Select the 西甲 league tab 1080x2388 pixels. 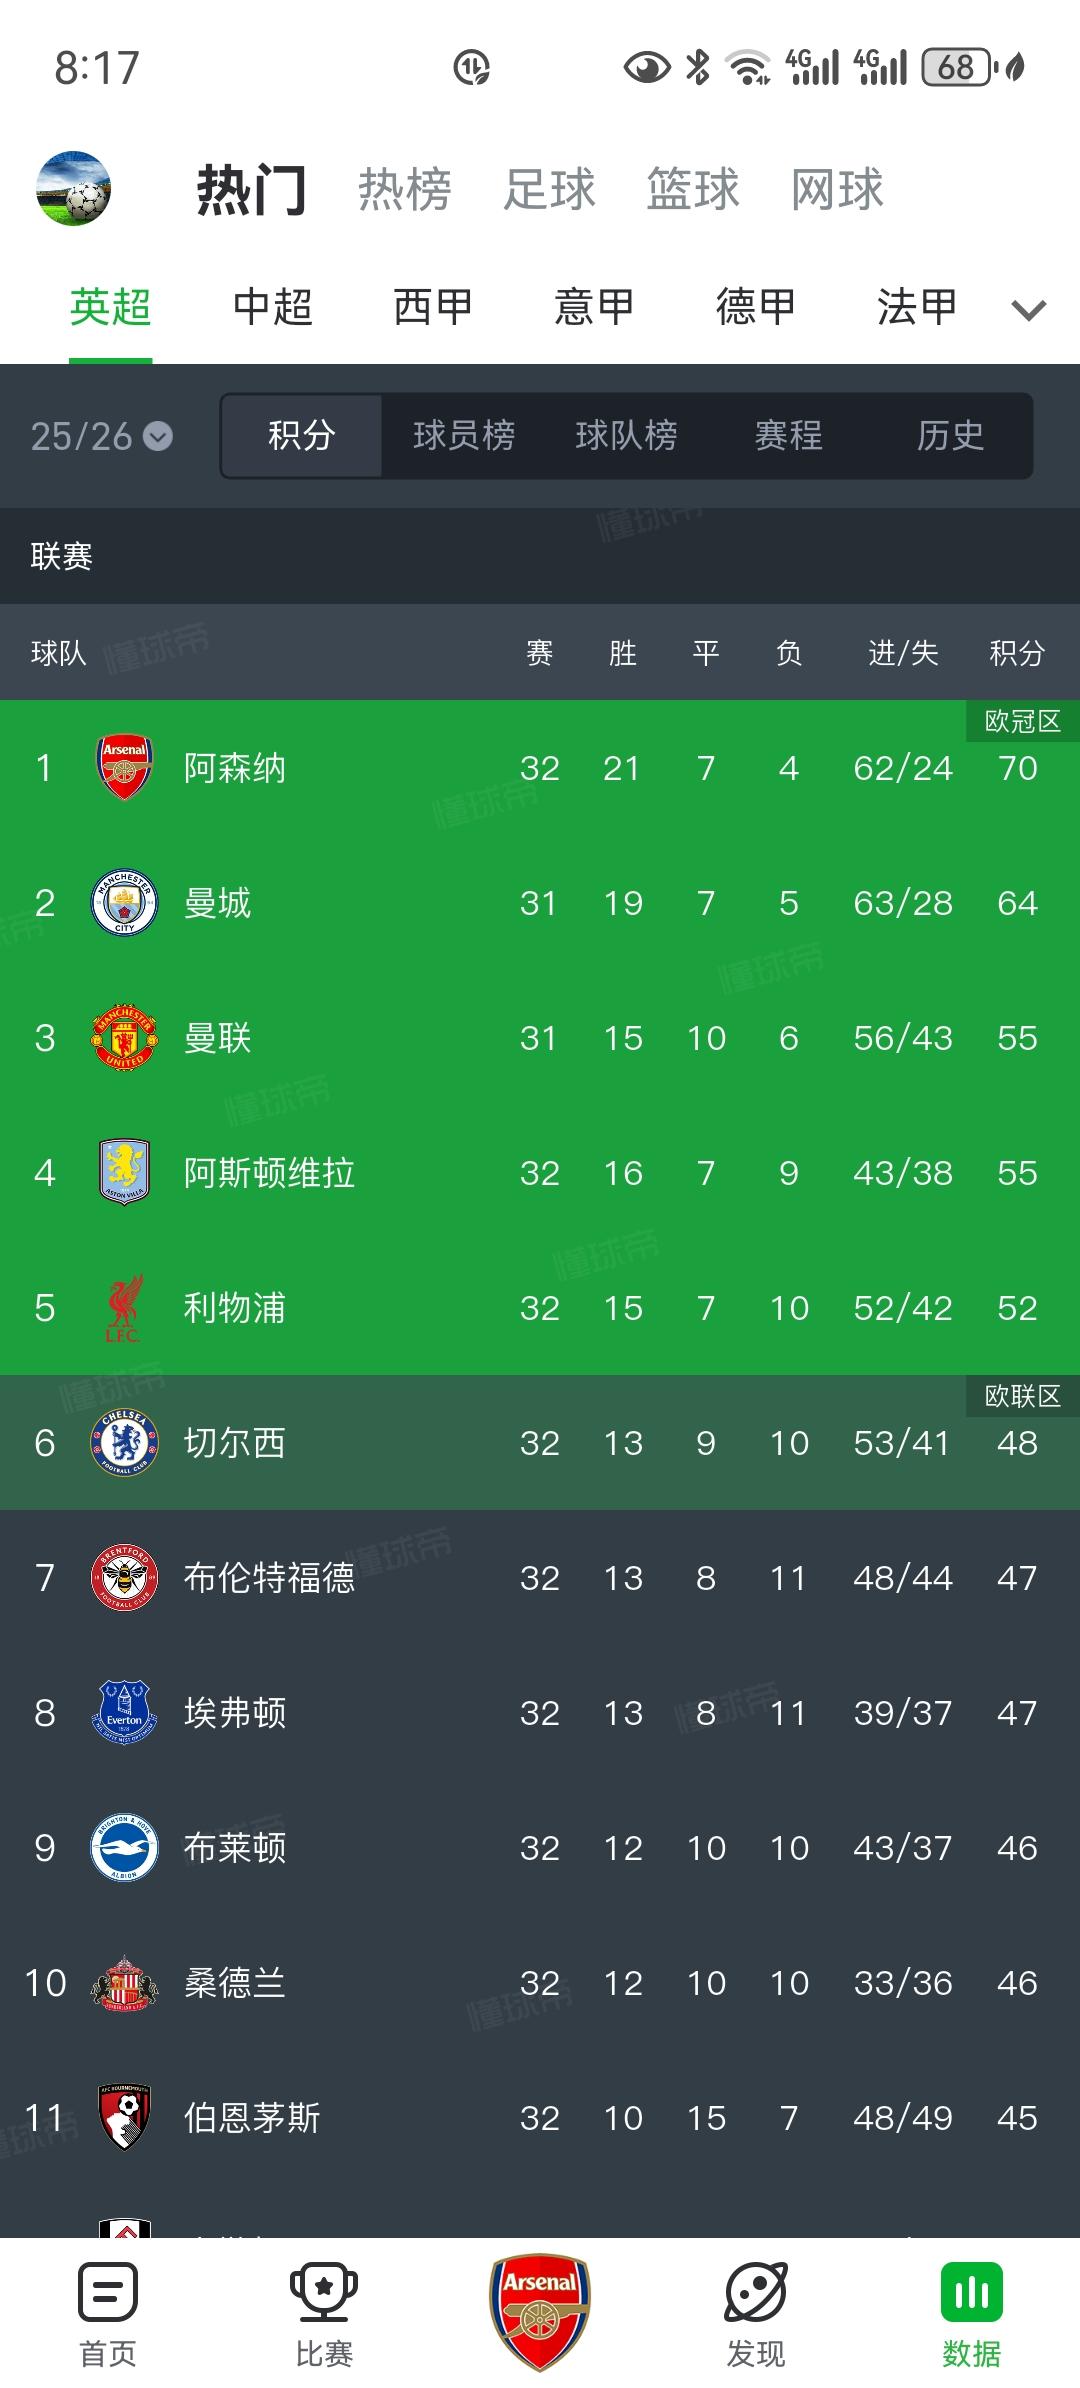click(433, 306)
